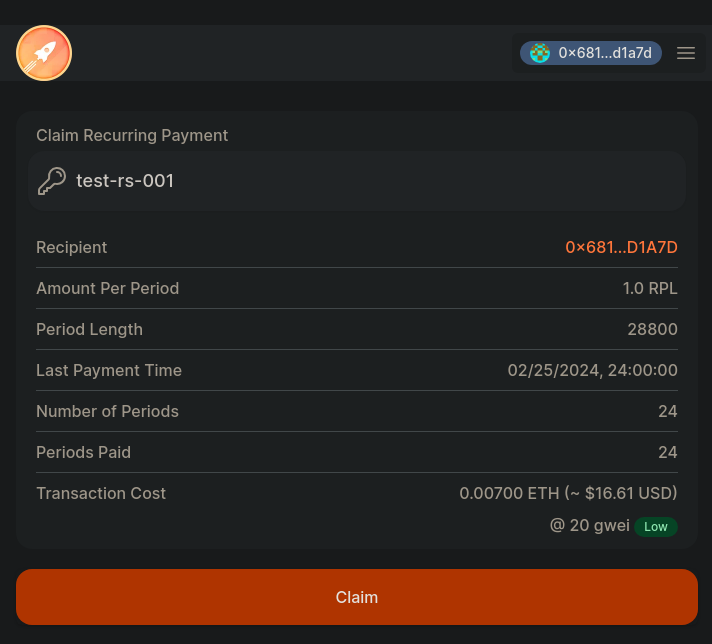The image size is (712, 644).
Task: Click the Amount Per Period label
Action: [x=108, y=288]
